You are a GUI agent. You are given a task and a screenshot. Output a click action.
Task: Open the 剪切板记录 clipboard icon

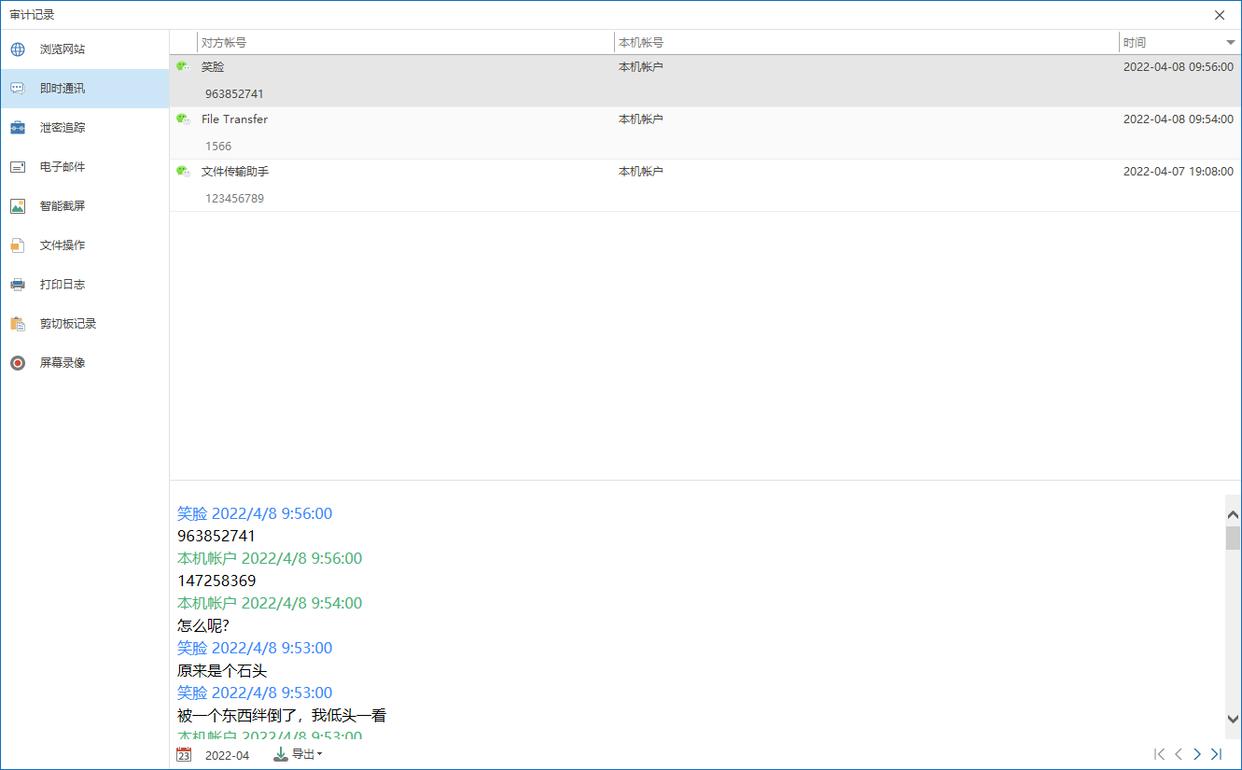click(x=18, y=324)
